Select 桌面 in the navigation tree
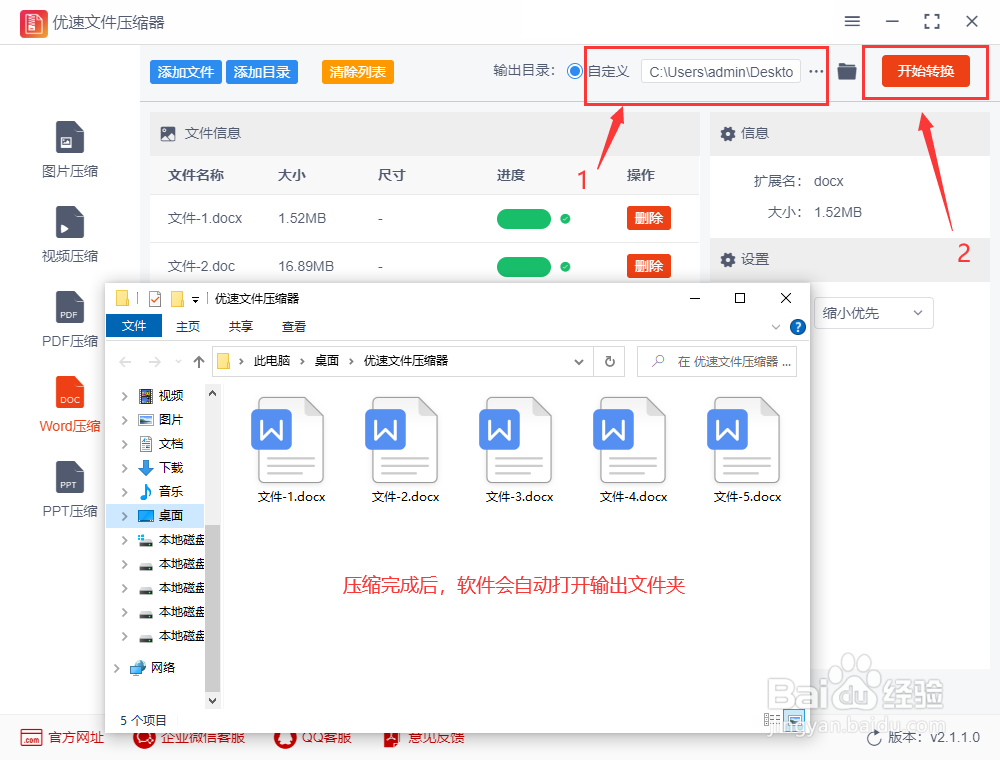Image resolution: width=1000 pixels, height=760 pixels. (x=170, y=516)
